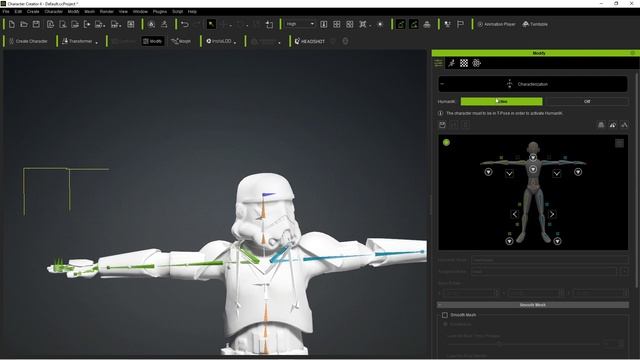Open the Character menu
Viewport: 640px width, 360px height.
point(53,11)
